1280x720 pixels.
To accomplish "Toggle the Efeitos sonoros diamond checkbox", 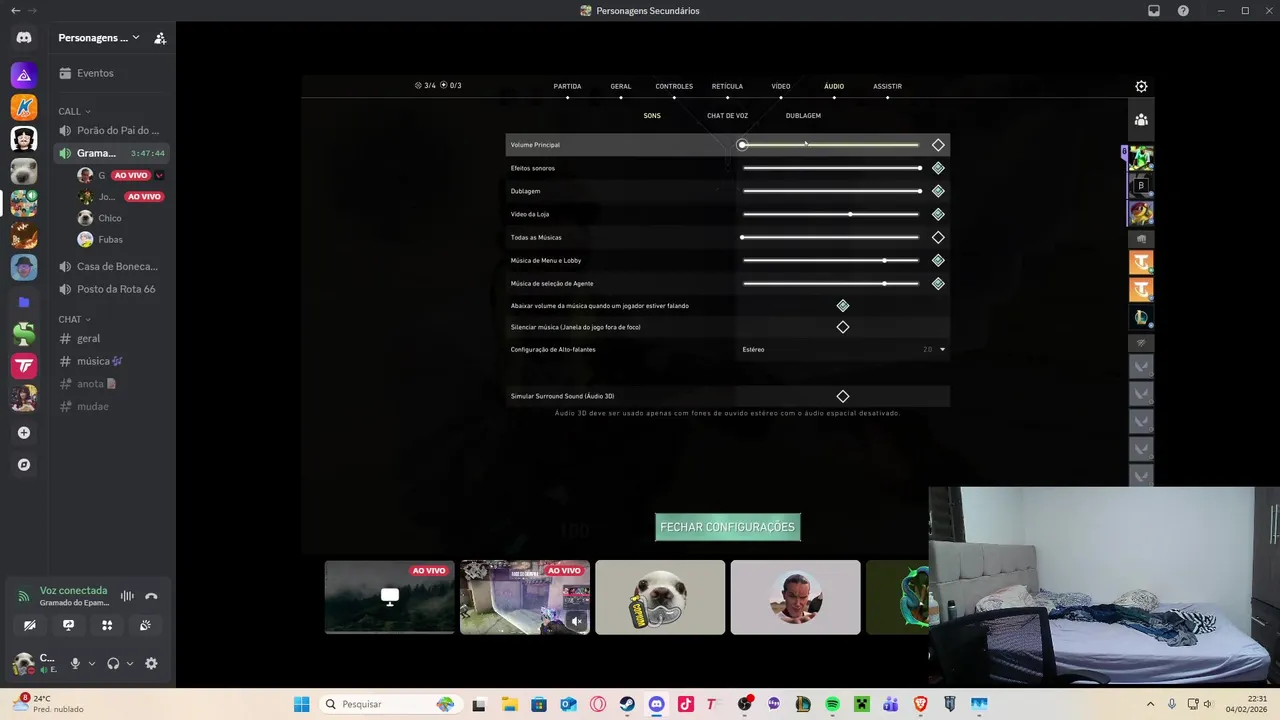I will tap(938, 168).
